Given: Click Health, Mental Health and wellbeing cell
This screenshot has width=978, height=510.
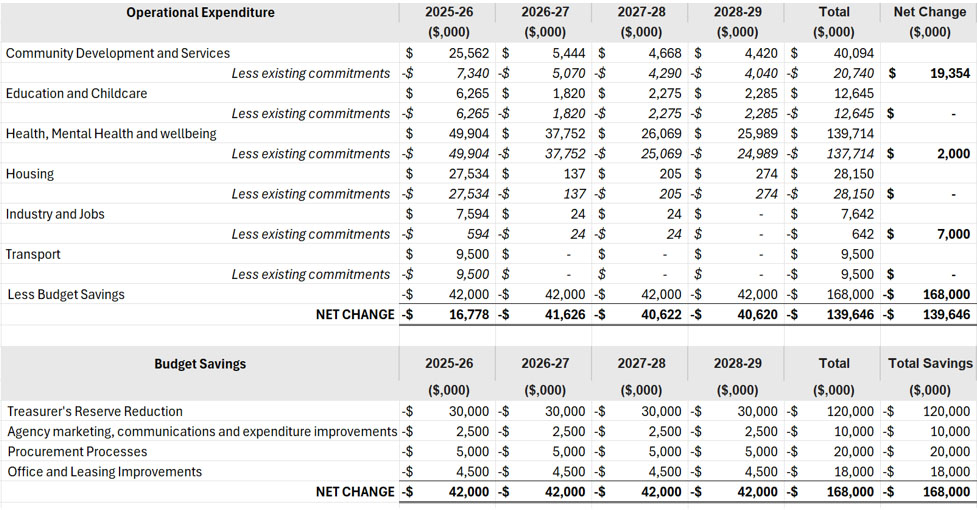Looking at the screenshot, I should (111, 133).
